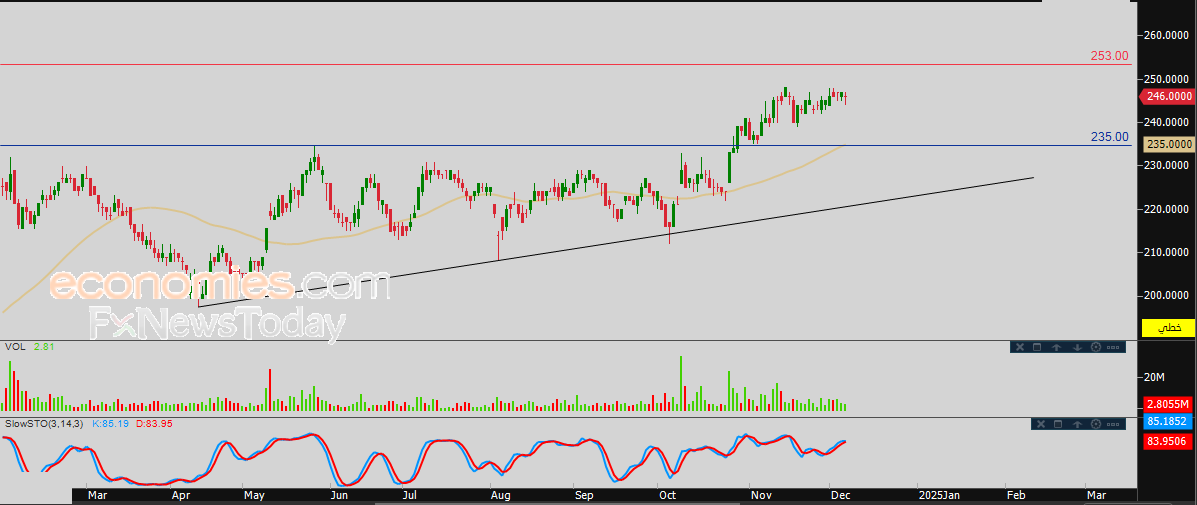Image resolution: width=1197 pixels, height=505 pixels.
Task: Open SlowSTO panel settings gear
Action: click(x=1096, y=423)
